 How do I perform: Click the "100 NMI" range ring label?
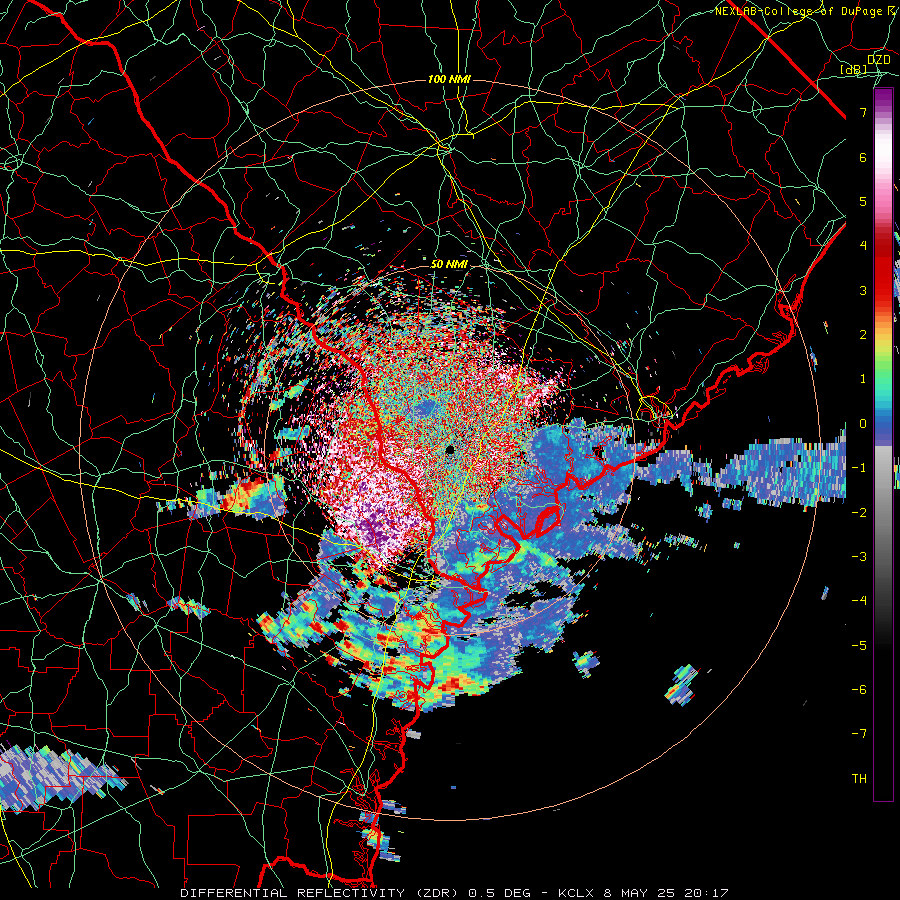449,79
